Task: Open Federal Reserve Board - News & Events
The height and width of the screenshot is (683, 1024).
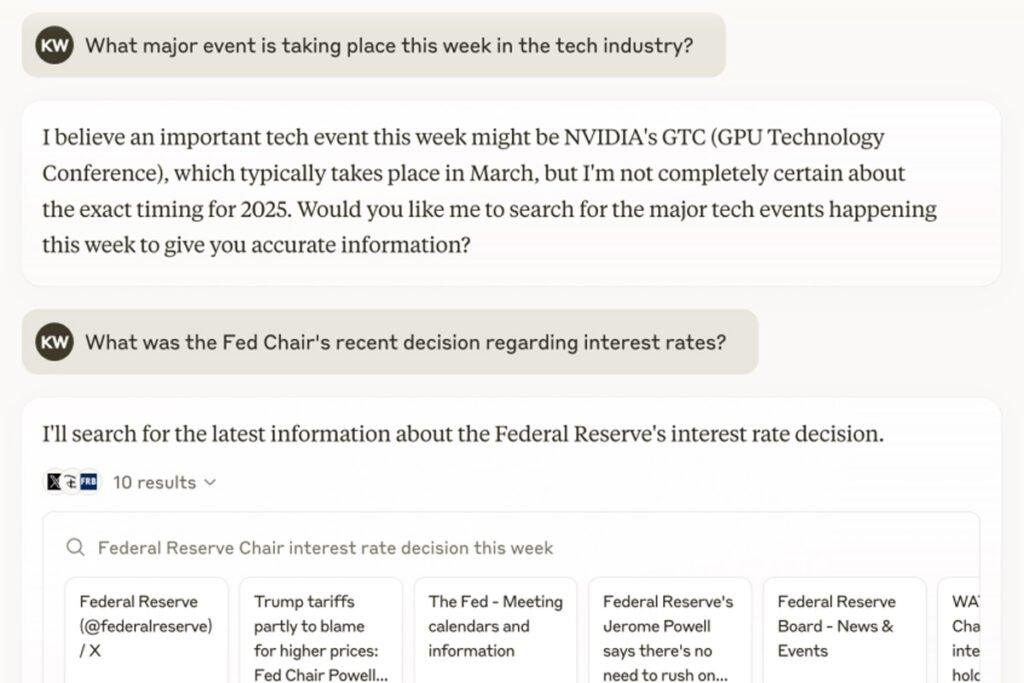Action: pos(845,630)
